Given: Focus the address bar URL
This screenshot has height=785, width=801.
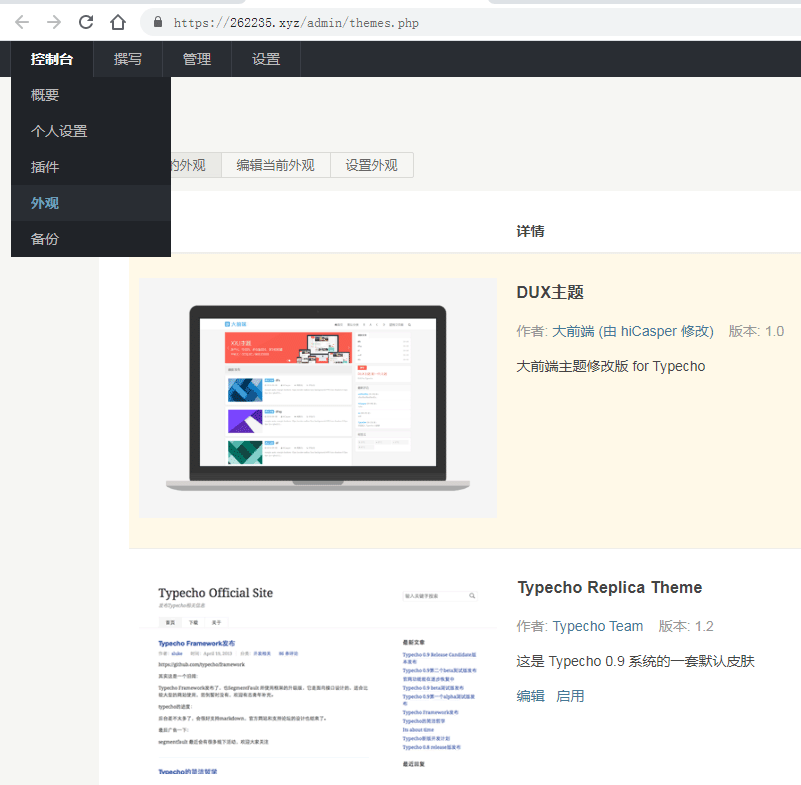Looking at the screenshot, I should [x=296, y=23].
